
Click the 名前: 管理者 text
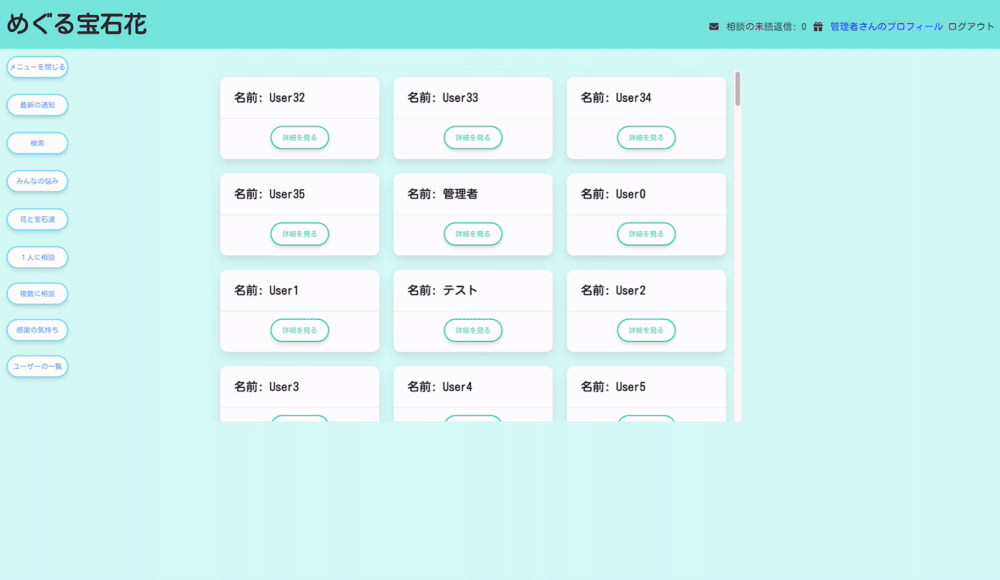pos(443,194)
